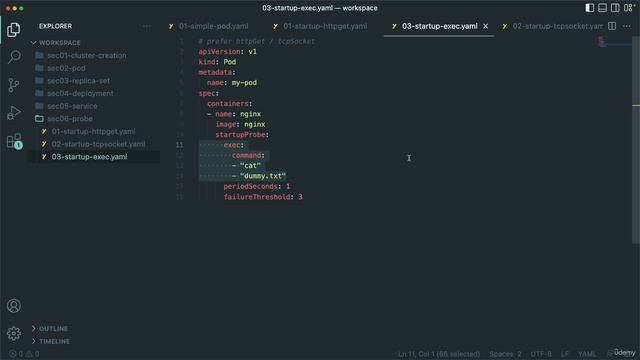Click the 'periodSeconds: 1' line
The image size is (640, 360).
(x=257, y=187)
